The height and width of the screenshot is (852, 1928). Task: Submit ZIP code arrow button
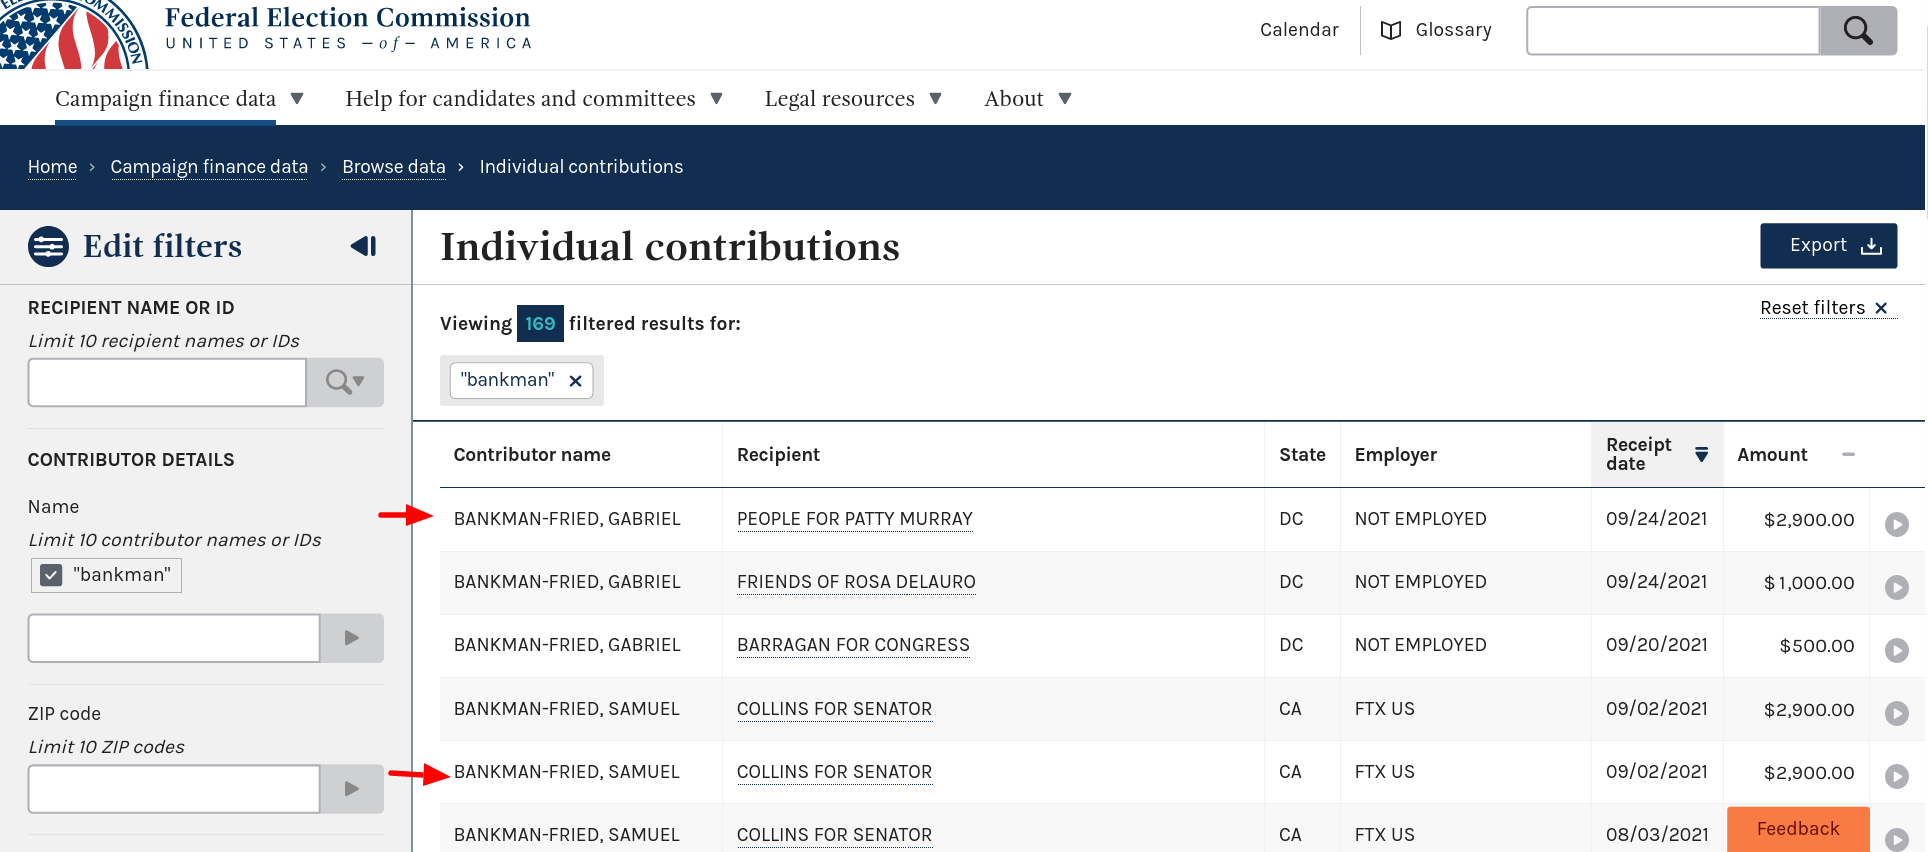point(352,789)
